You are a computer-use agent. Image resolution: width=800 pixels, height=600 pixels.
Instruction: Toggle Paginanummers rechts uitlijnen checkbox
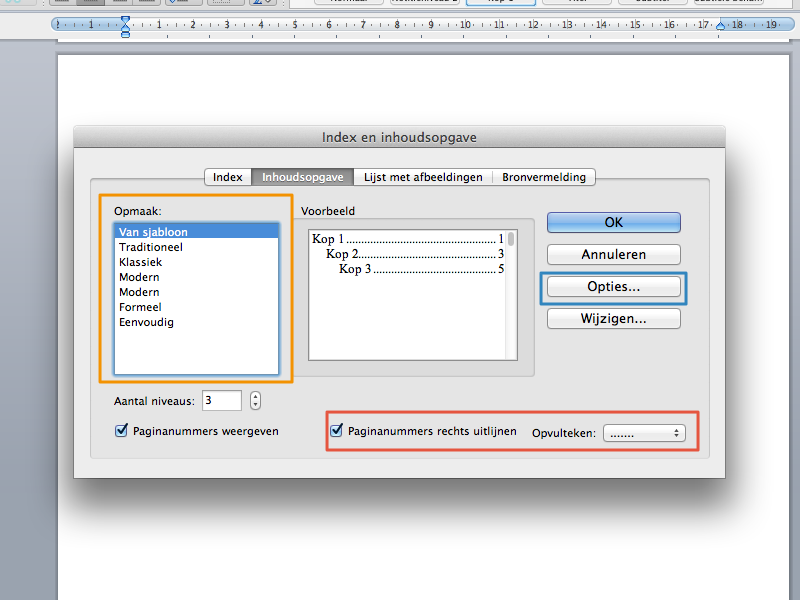[x=336, y=431]
